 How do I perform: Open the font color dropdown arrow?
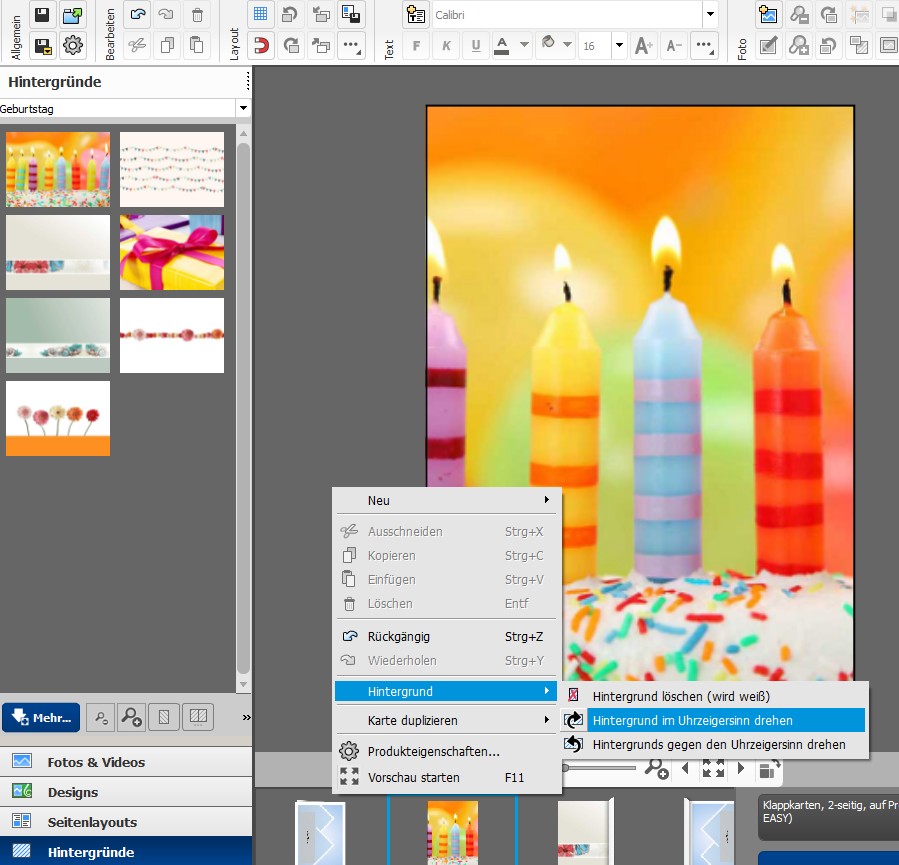coord(525,45)
